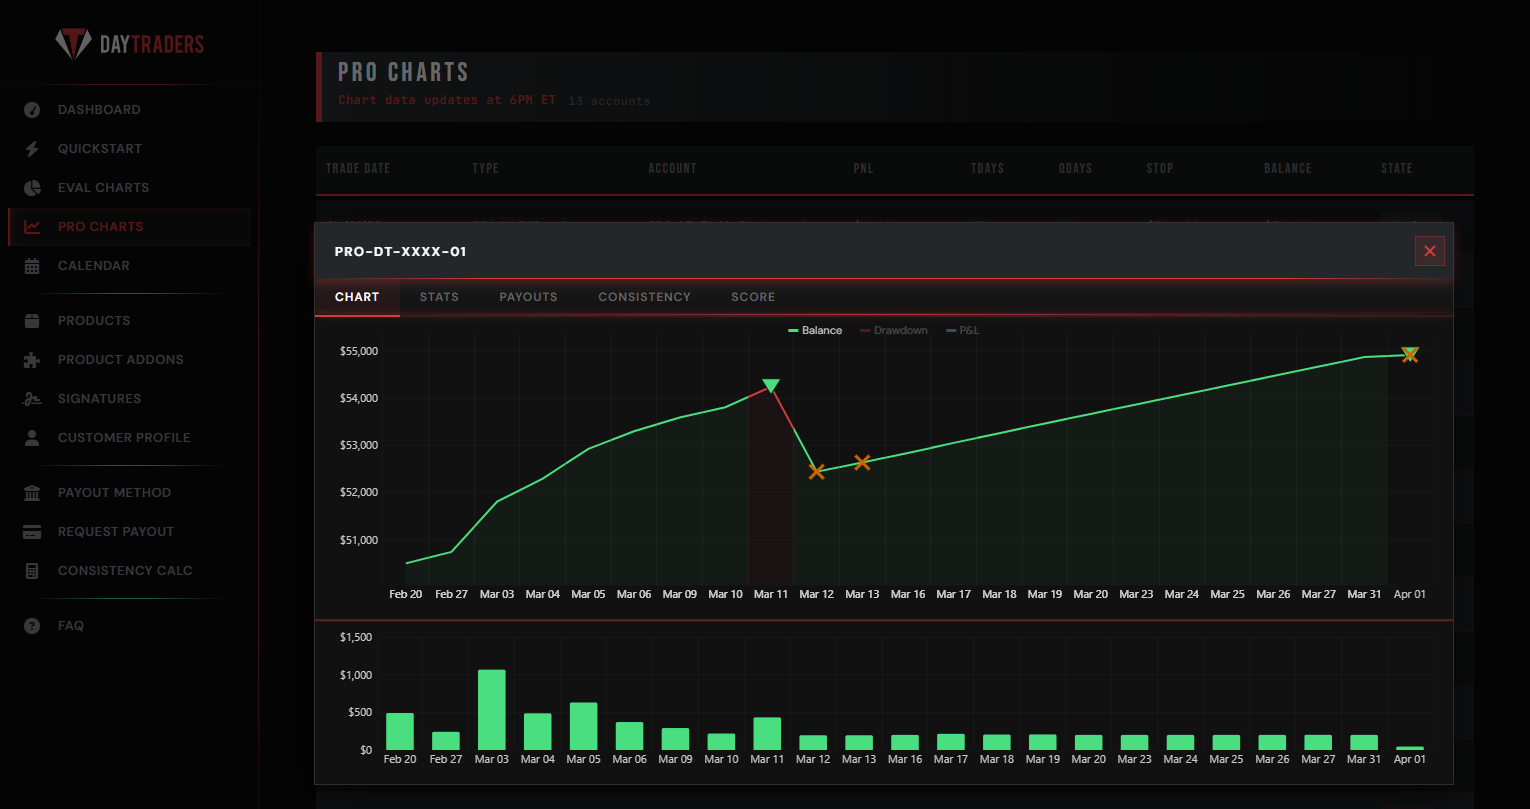Switch to the Consistency tab
This screenshot has width=1530, height=809.
644,297
